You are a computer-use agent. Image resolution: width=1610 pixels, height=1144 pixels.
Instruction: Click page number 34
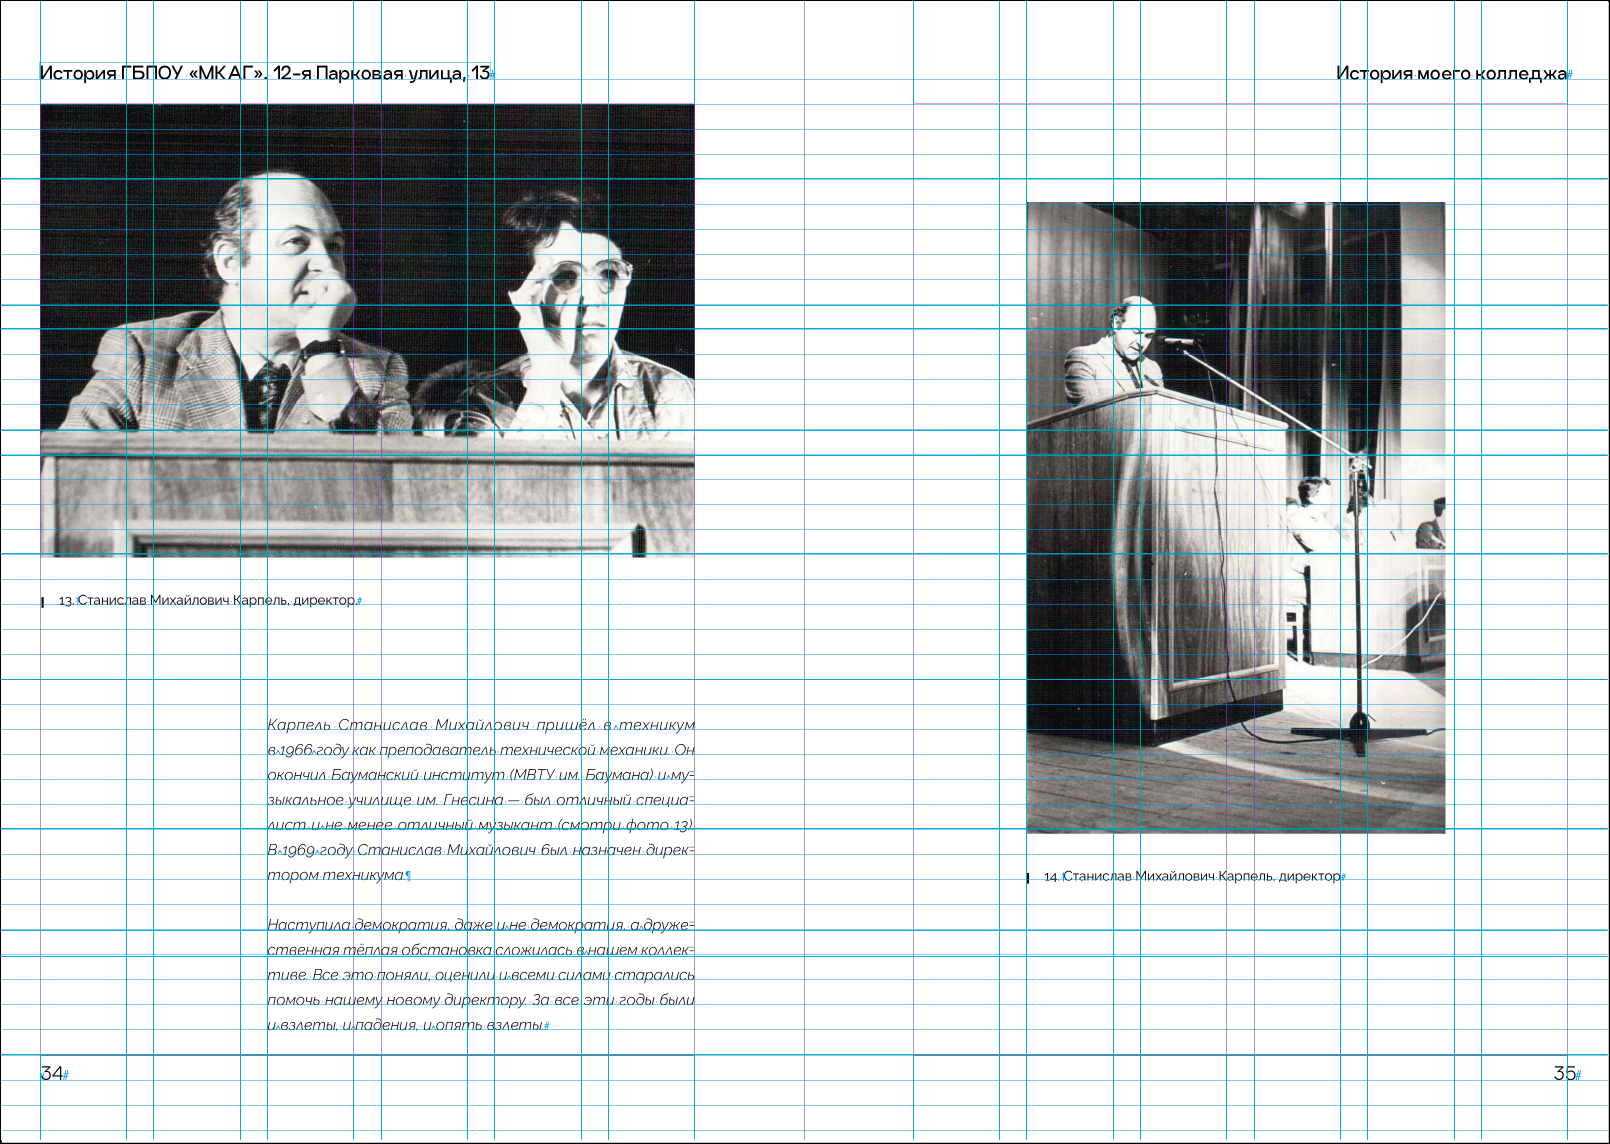pyautogui.click(x=51, y=1073)
